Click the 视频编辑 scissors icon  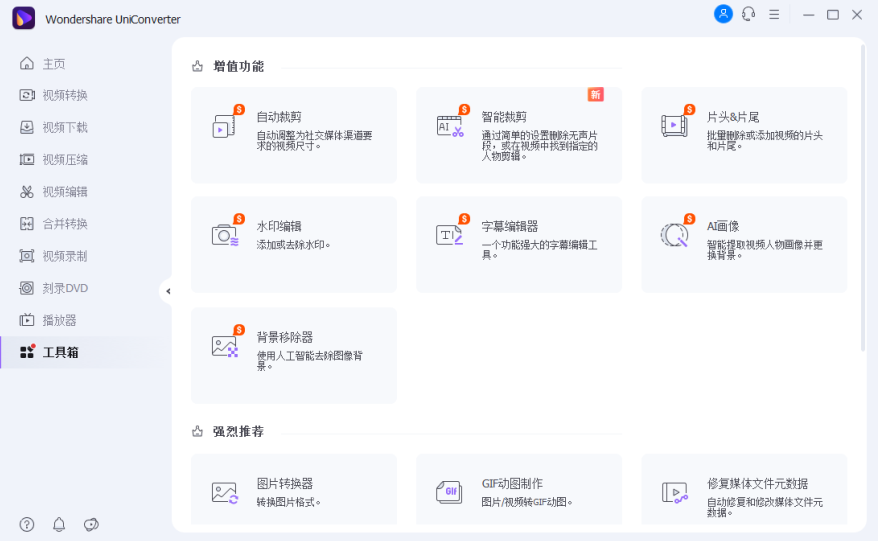pyautogui.click(x=26, y=192)
